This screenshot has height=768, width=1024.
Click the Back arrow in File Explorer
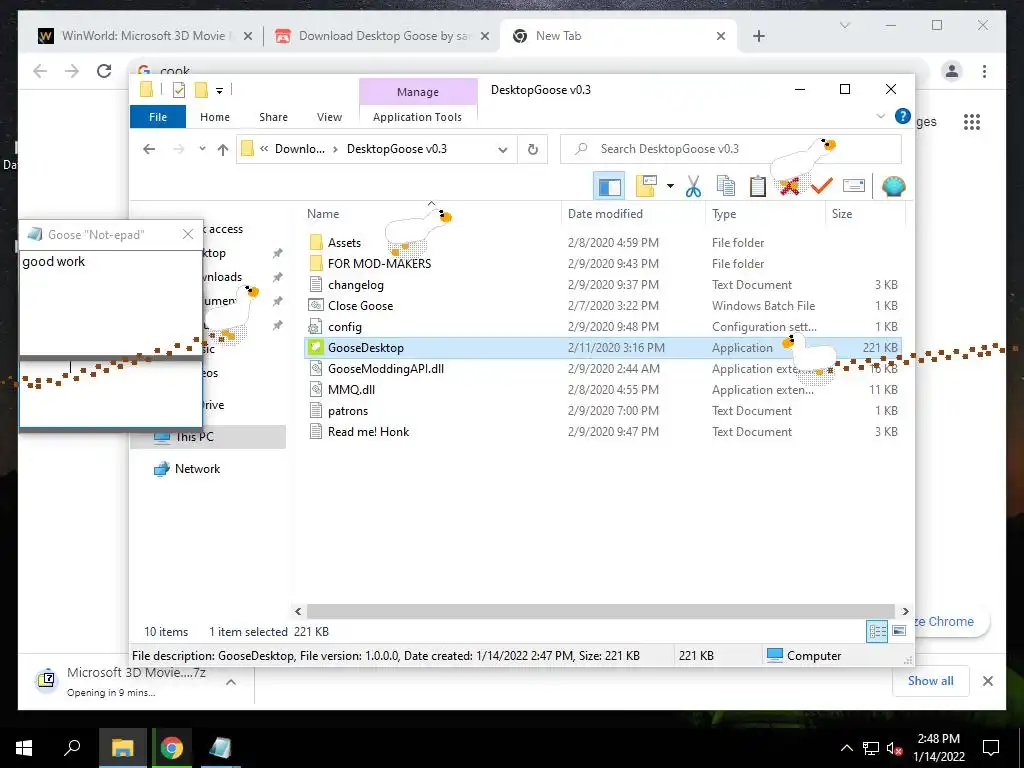click(x=149, y=149)
